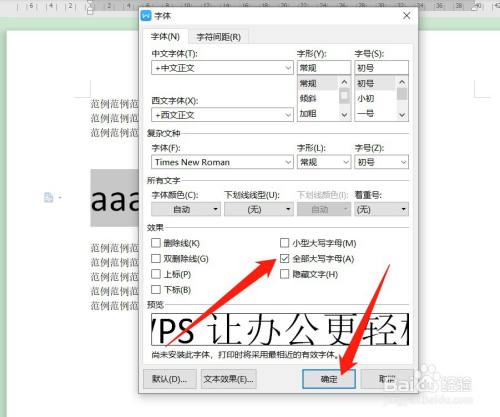Open the 下划线线型 dropdown
Image resolution: width=500 pixels, height=417 pixels.
coord(259,209)
